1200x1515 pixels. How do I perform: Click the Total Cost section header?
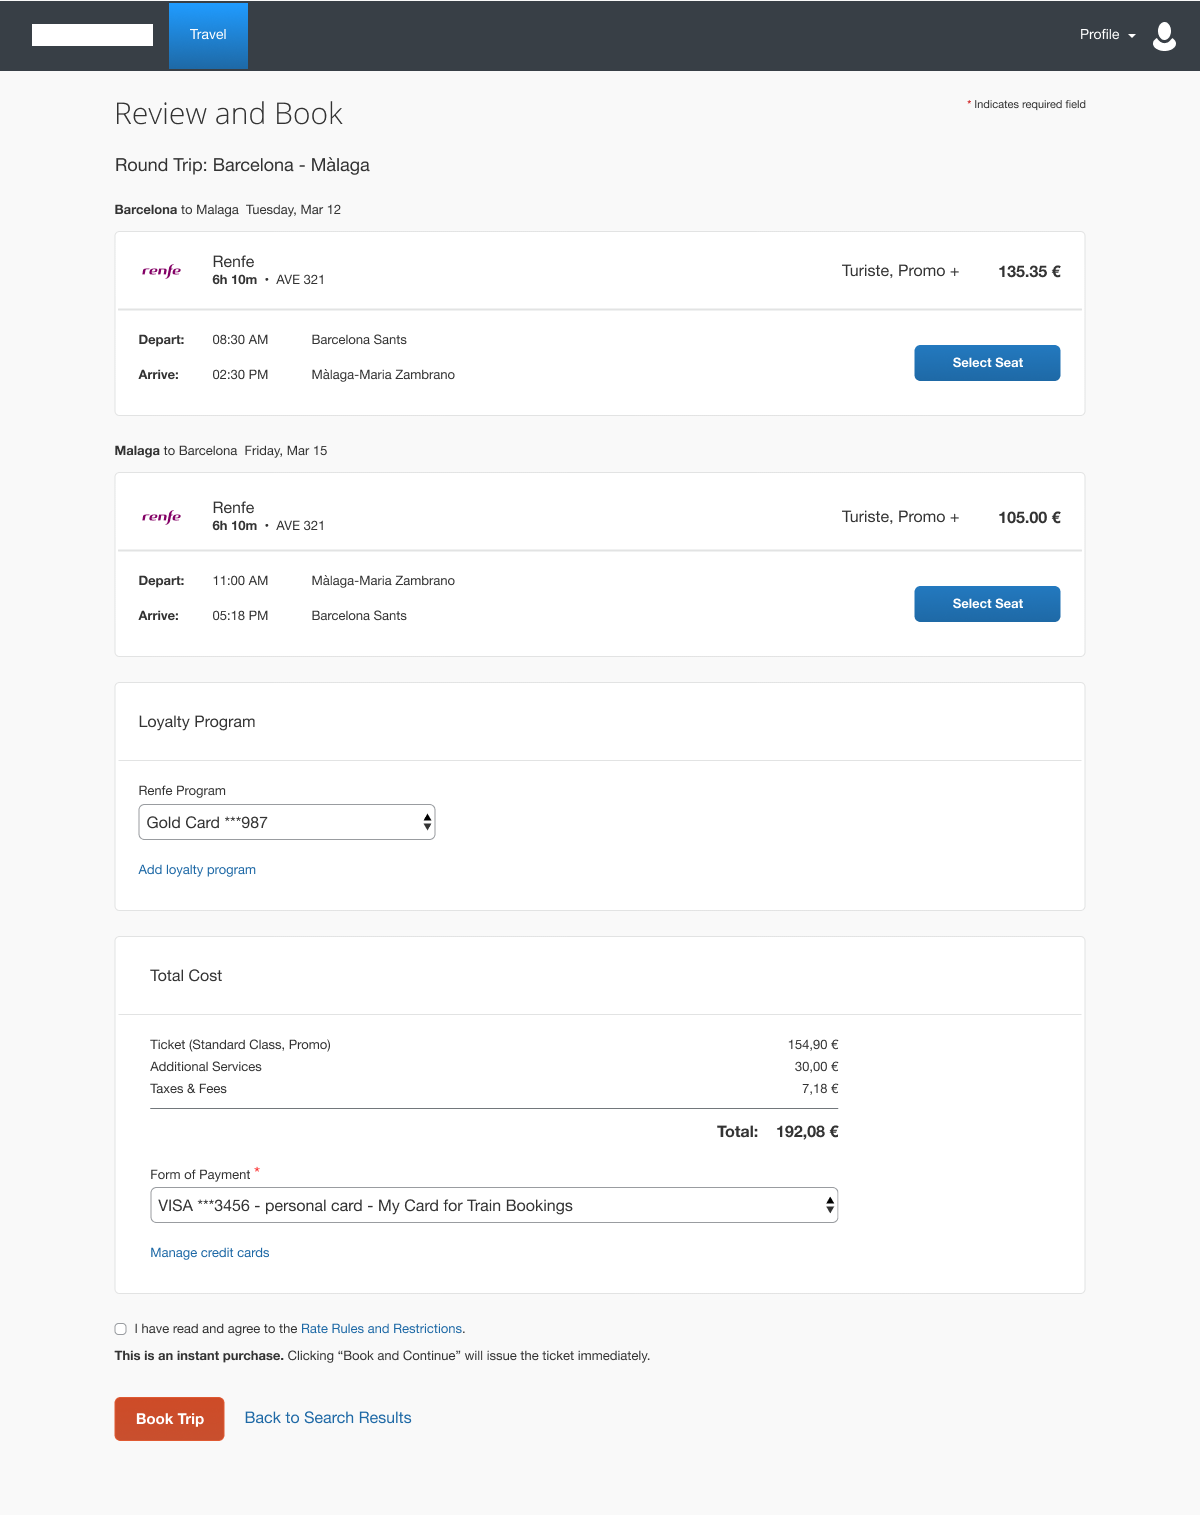tap(186, 976)
